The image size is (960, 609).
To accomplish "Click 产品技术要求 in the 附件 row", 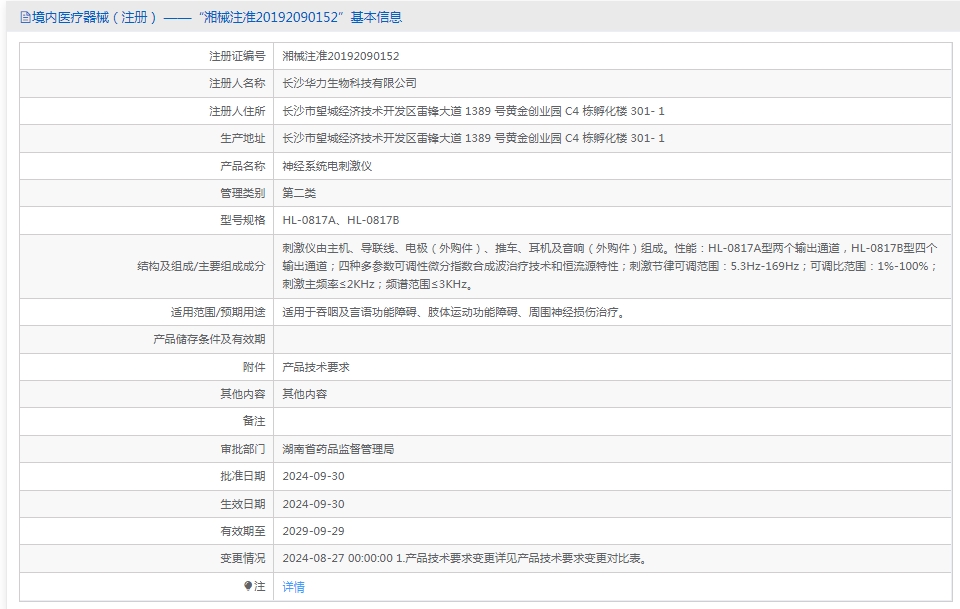I will tap(316, 367).
